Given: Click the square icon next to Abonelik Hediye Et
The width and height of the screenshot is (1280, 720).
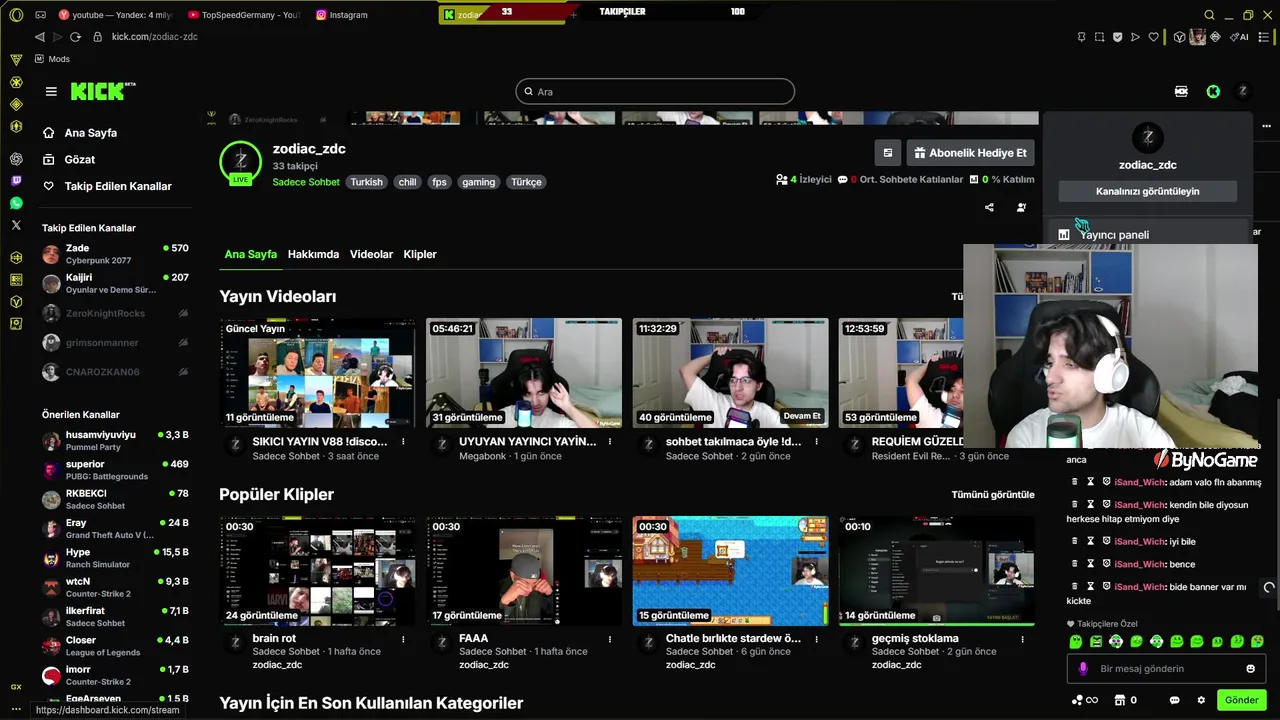Looking at the screenshot, I should pyautogui.click(x=887, y=153).
